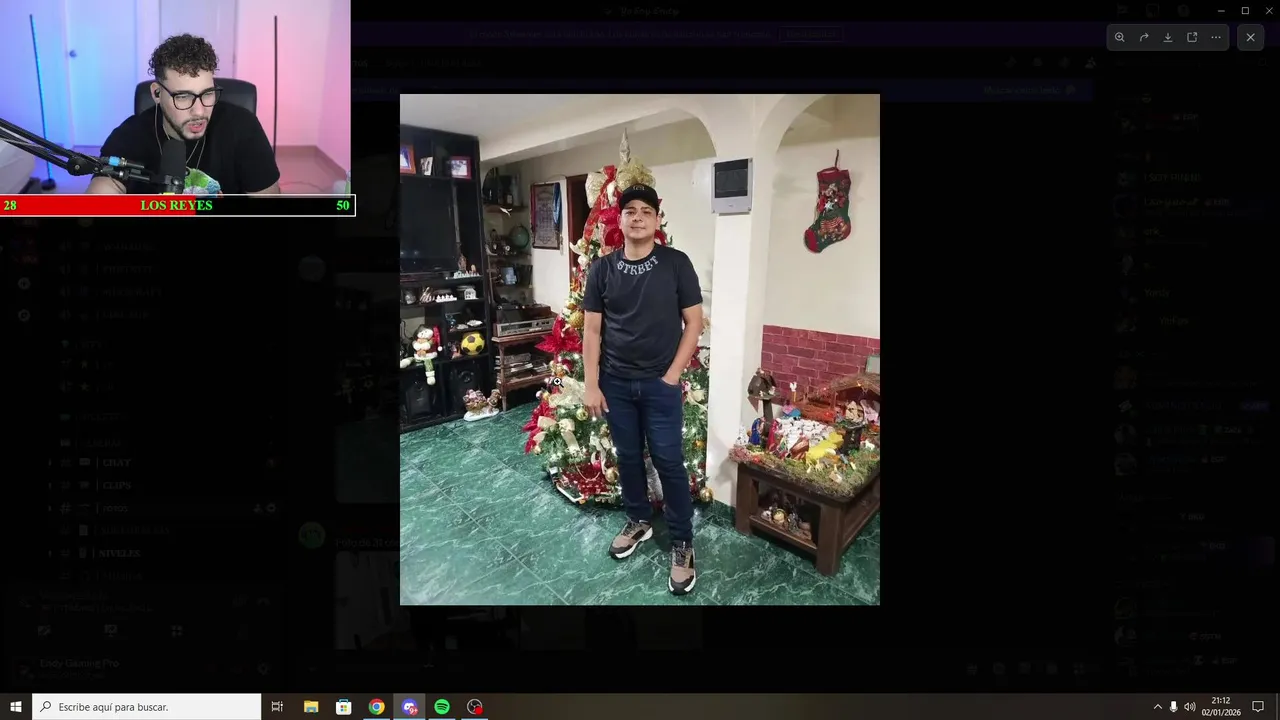The width and height of the screenshot is (1280, 720).
Task: Close the image viewer with the X button
Action: (x=1250, y=37)
